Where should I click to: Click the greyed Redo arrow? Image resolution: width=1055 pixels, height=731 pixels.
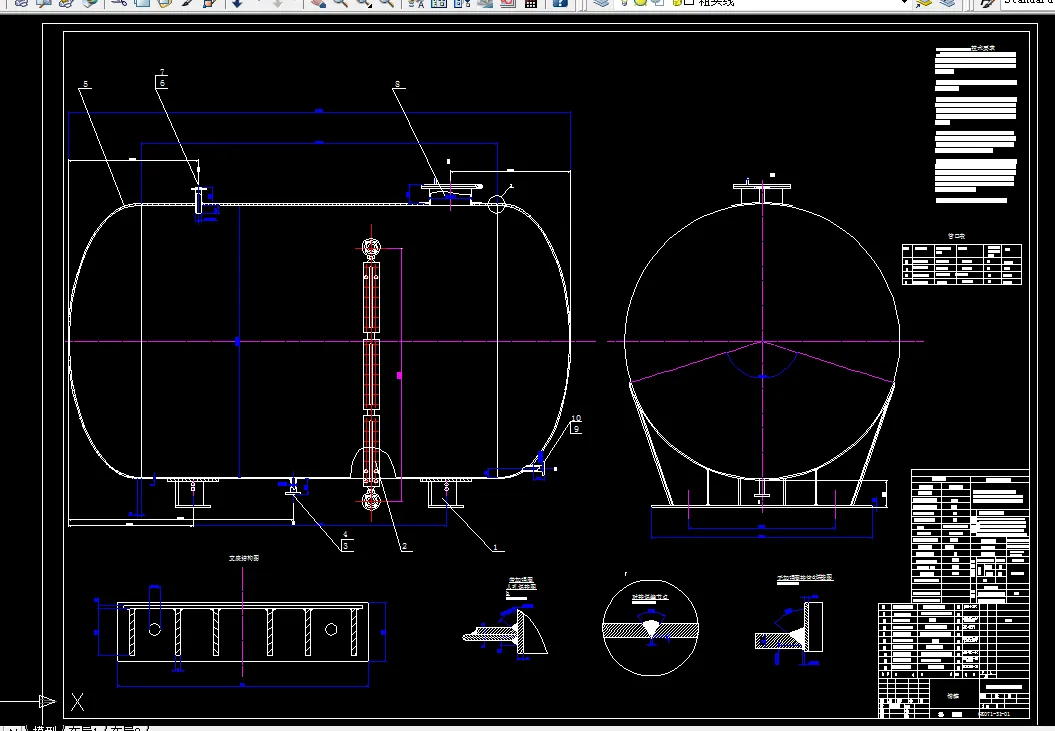(x=277, y=3)
